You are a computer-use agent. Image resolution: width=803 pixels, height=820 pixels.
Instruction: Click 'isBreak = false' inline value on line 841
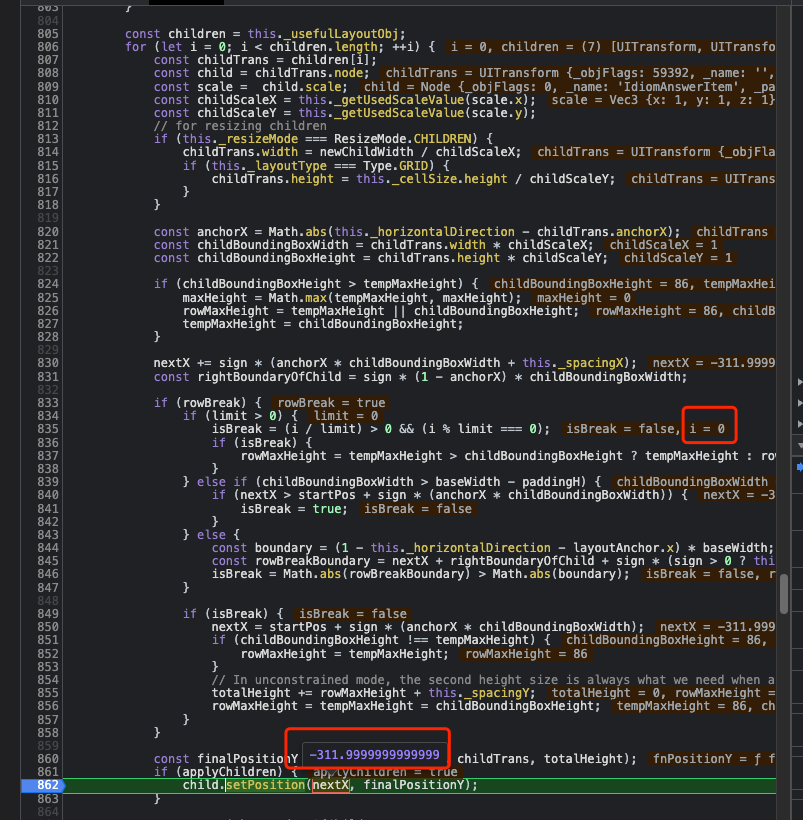[418, 509]
